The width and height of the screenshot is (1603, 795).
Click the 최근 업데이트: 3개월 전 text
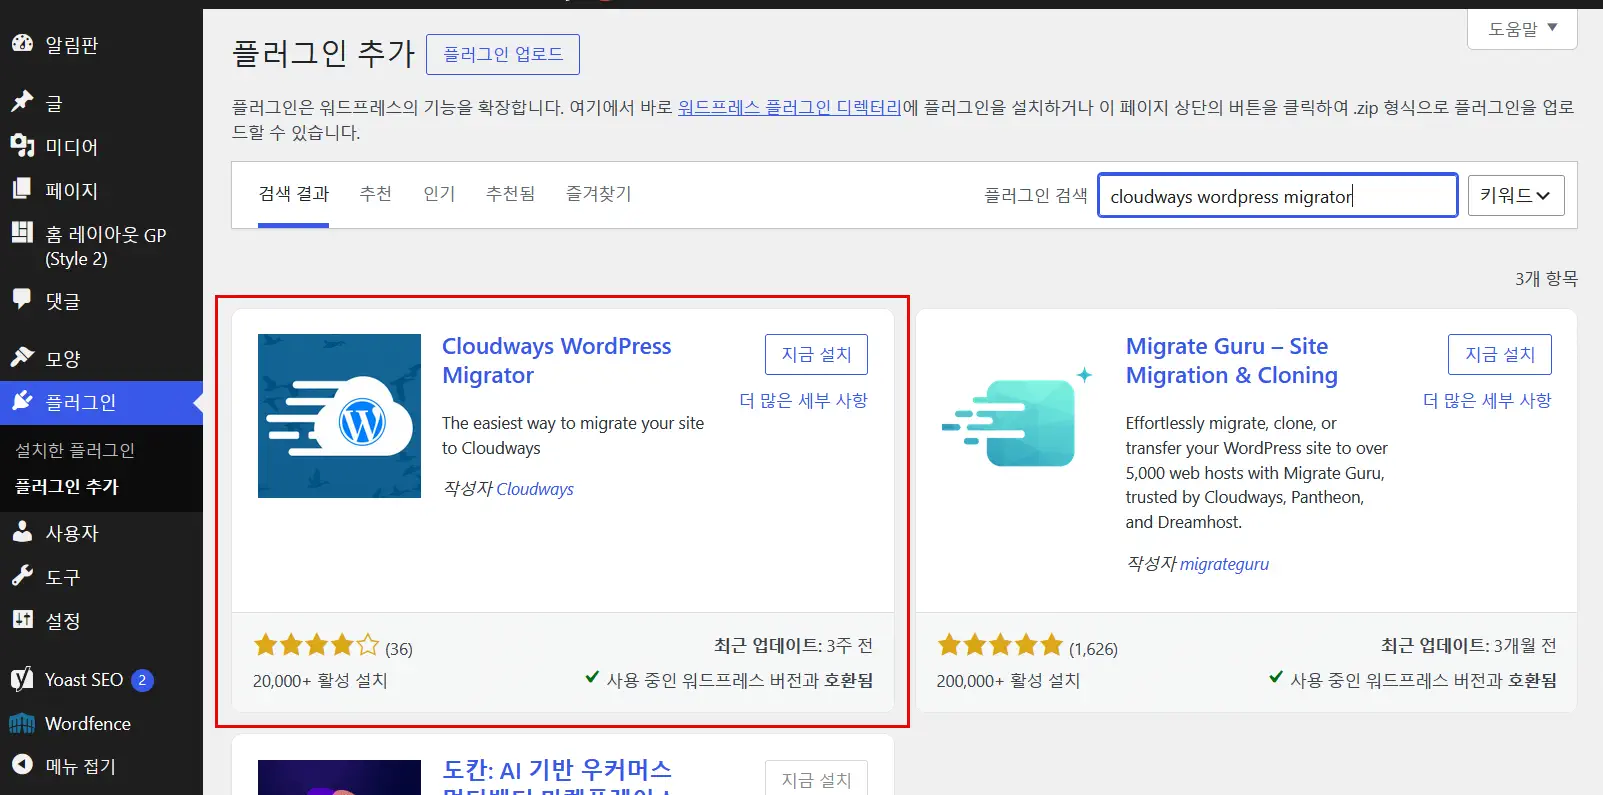coord(1468,646)
